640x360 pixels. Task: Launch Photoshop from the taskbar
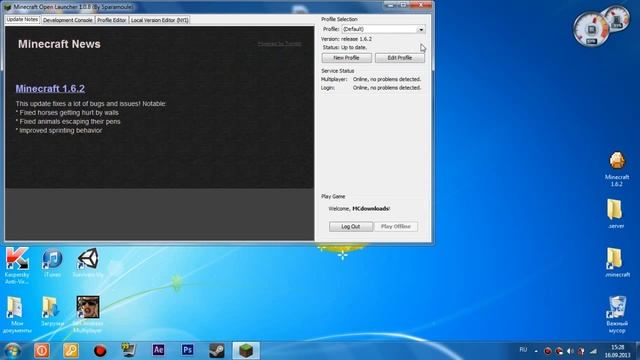coord(187,350)
